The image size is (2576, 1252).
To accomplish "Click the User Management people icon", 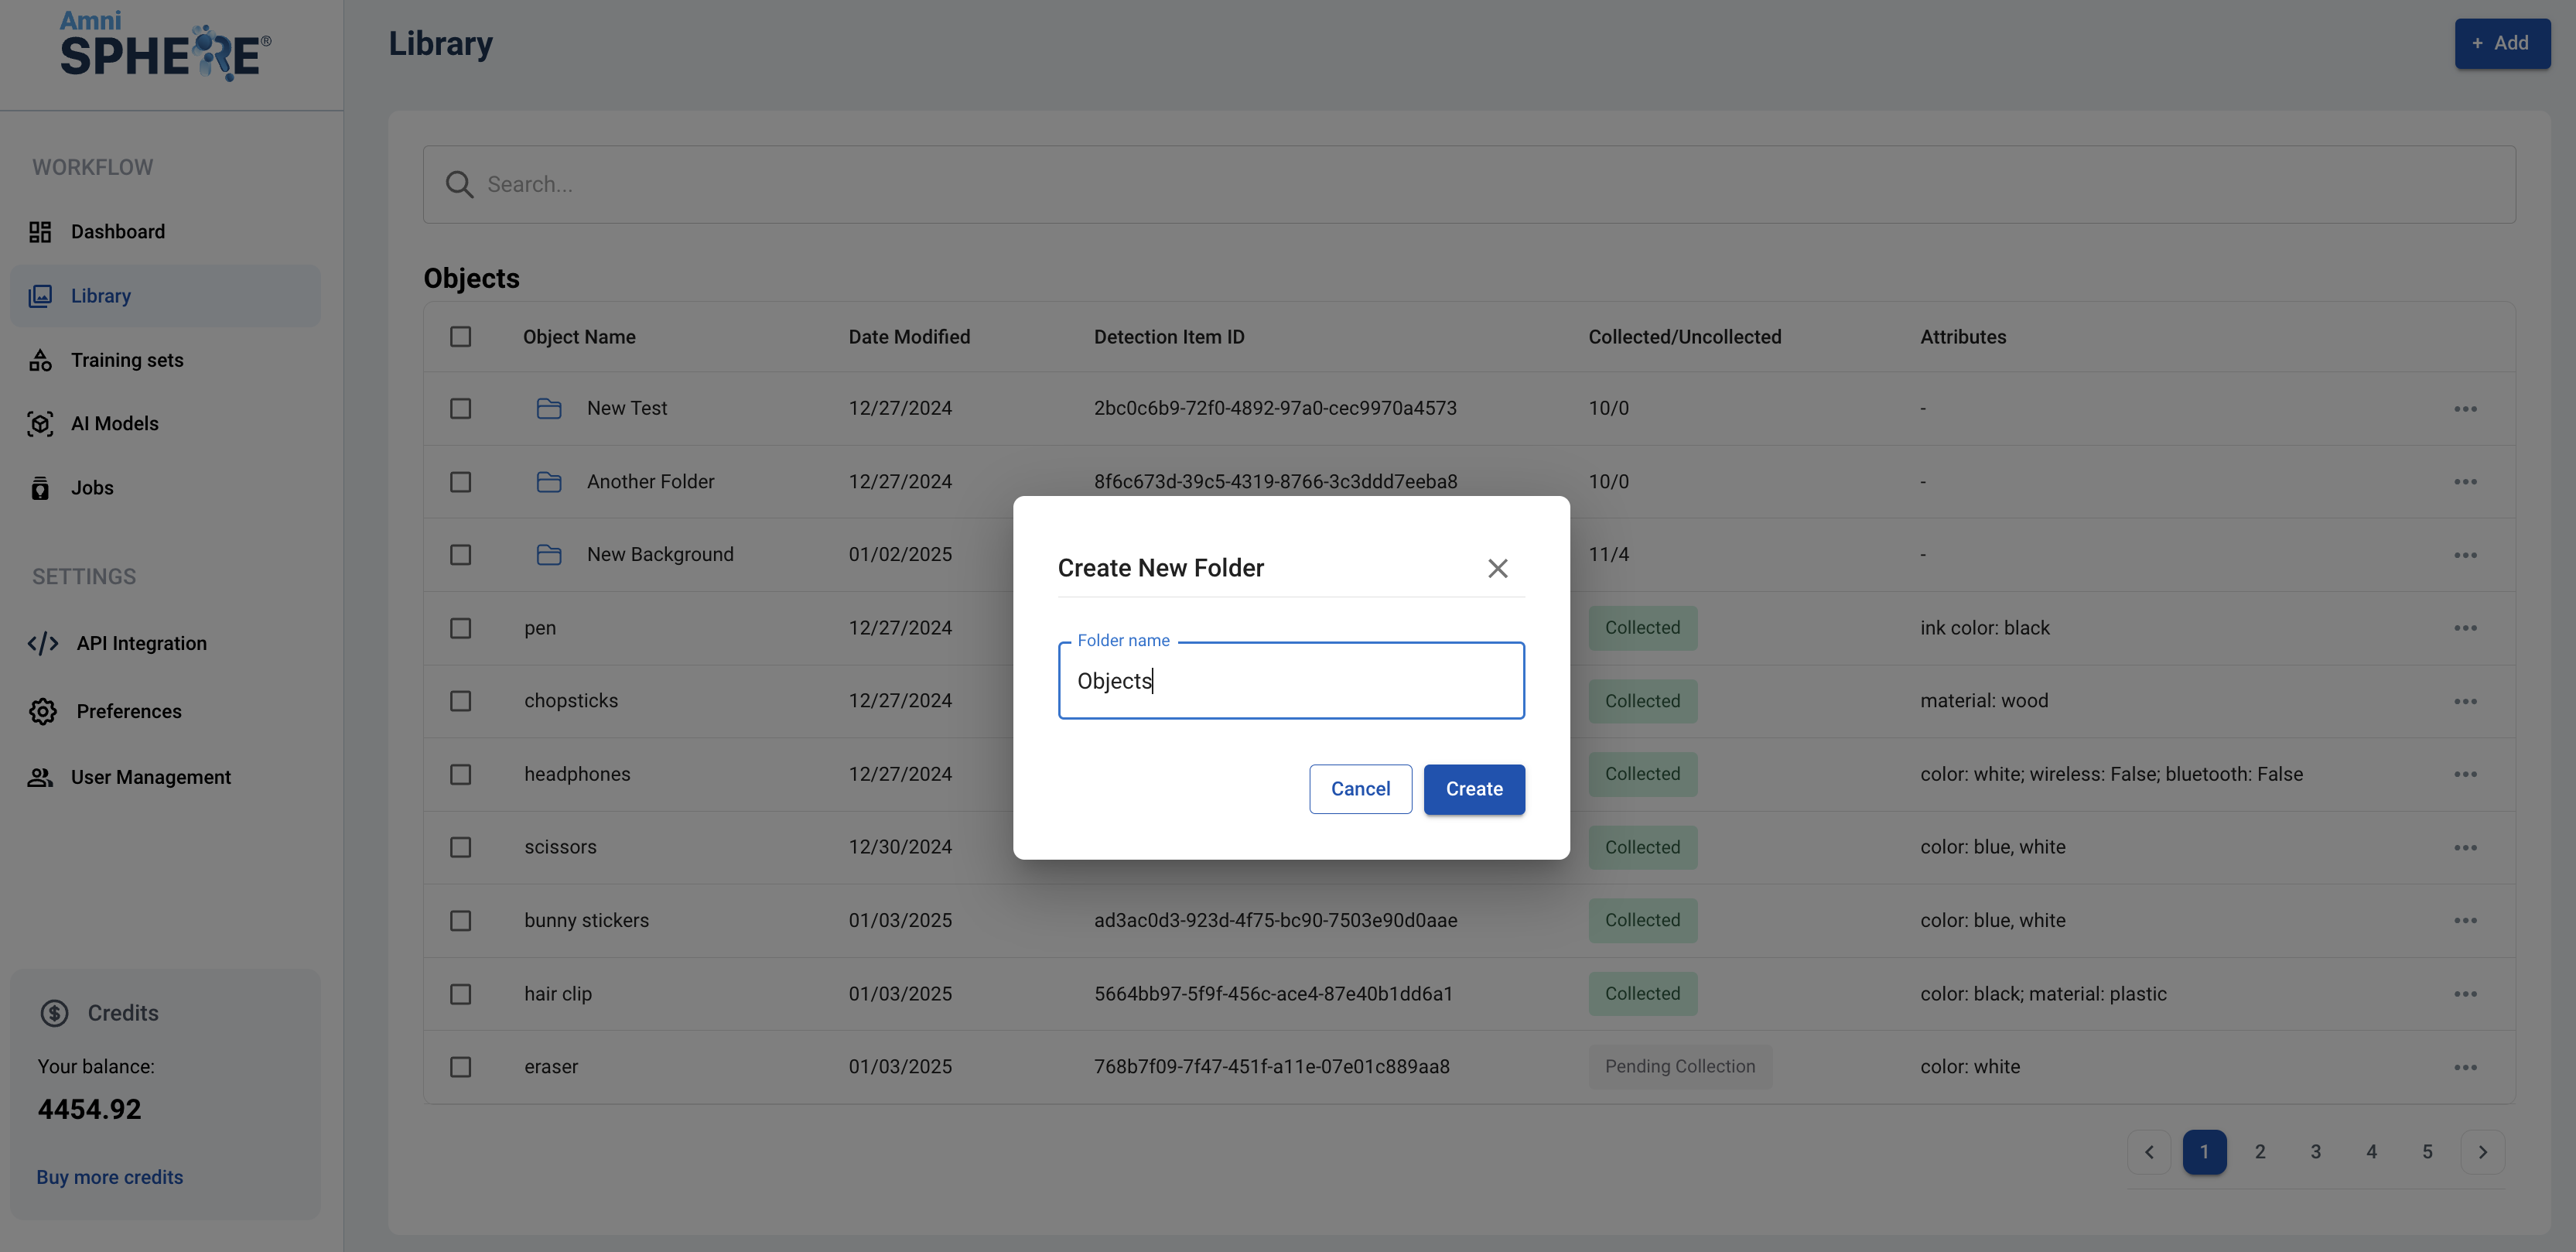I will click(40, 777).
